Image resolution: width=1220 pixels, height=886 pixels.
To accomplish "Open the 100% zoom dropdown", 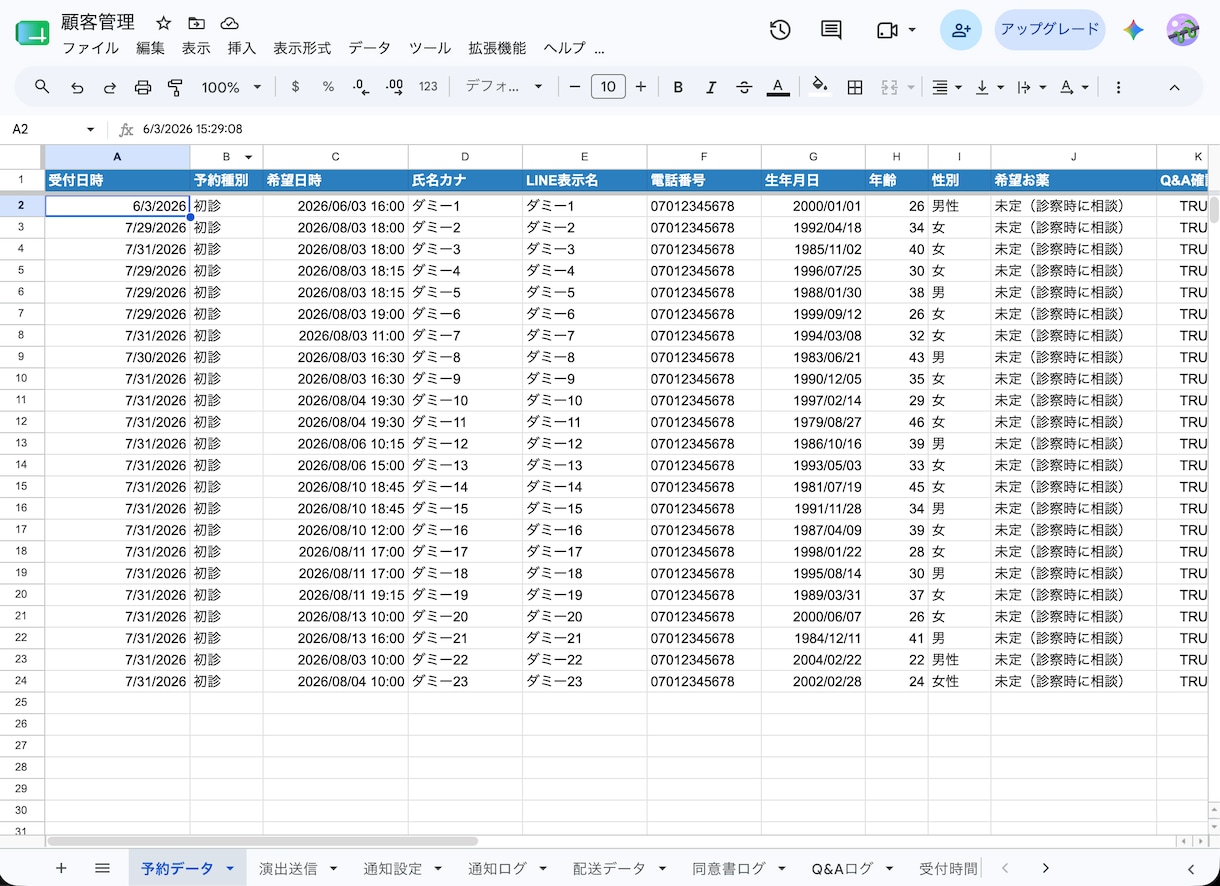I will [231, 87].
